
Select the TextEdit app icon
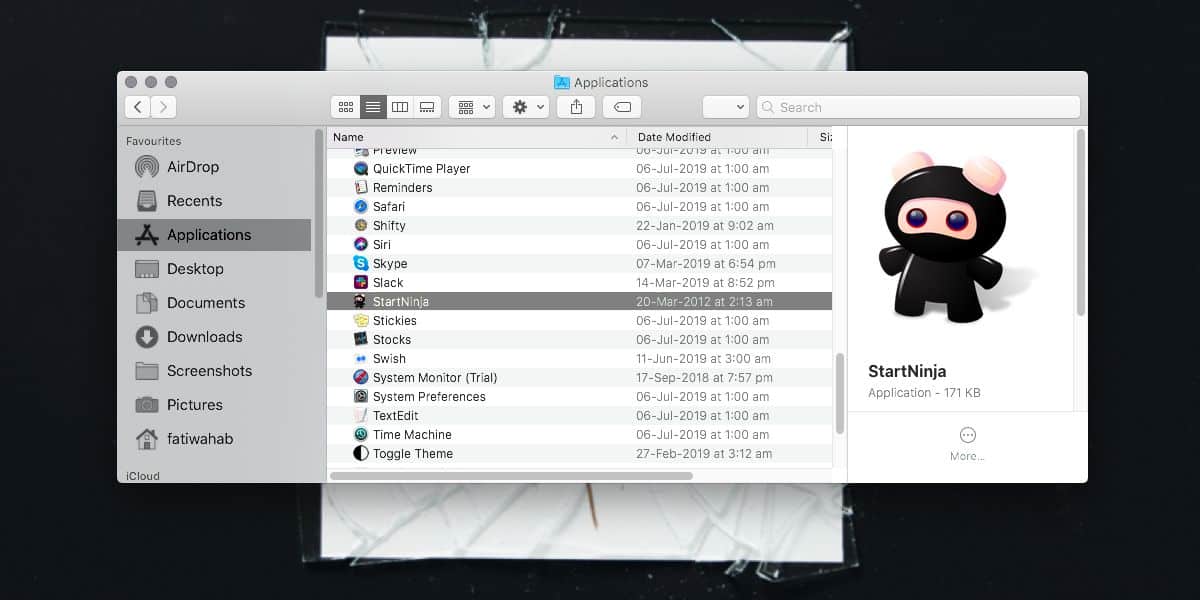(361, 416)
